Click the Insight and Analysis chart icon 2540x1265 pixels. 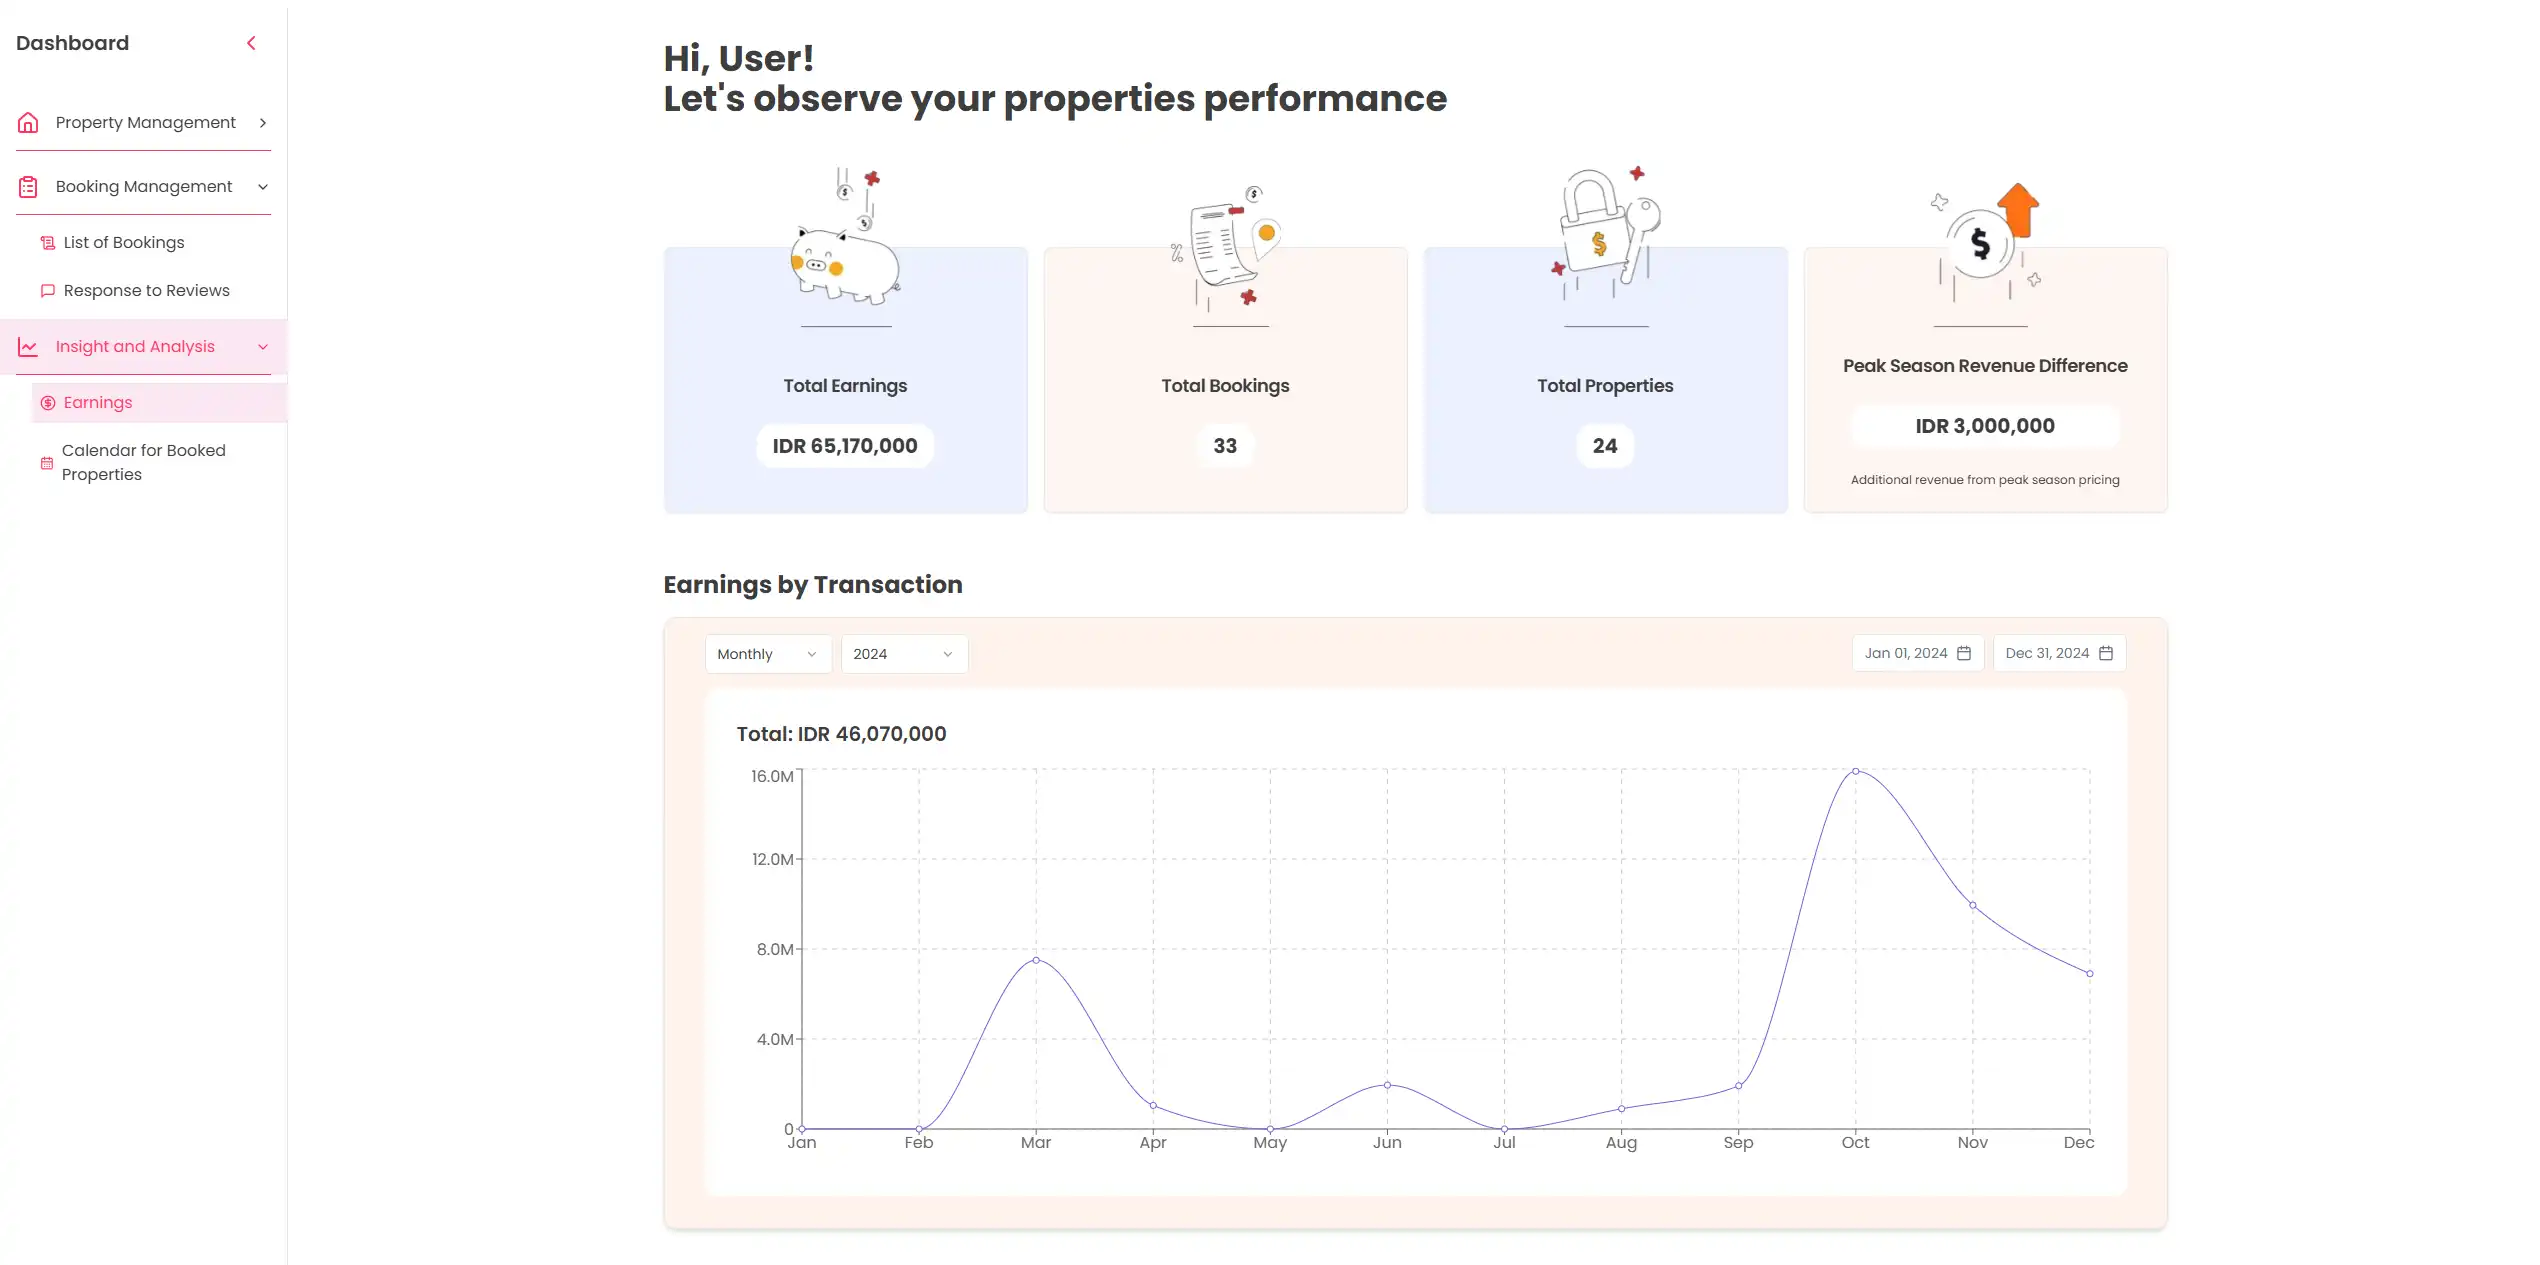(28, 347)
